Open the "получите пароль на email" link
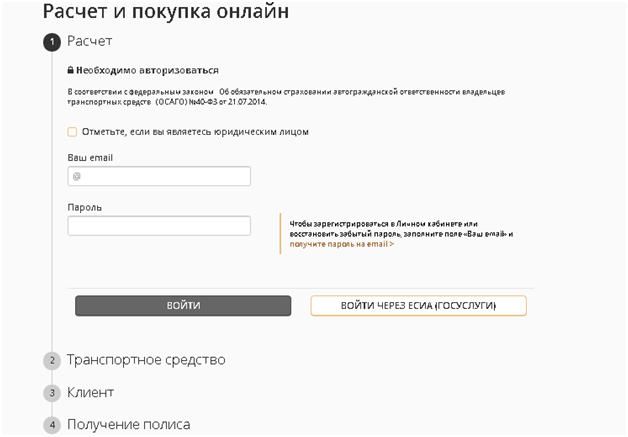 (341, 244)
